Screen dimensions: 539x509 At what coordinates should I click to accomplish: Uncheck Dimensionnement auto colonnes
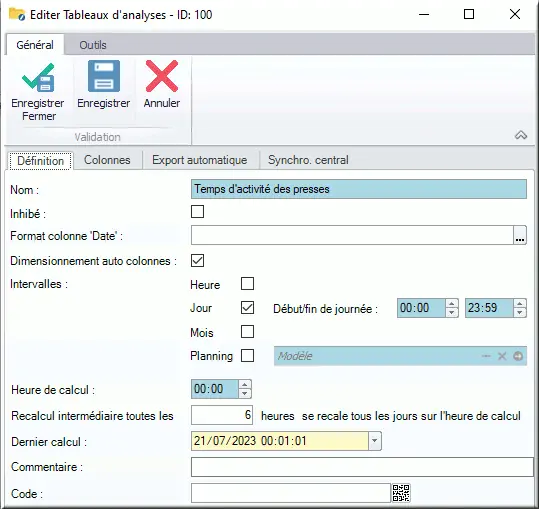click(197, 261)
